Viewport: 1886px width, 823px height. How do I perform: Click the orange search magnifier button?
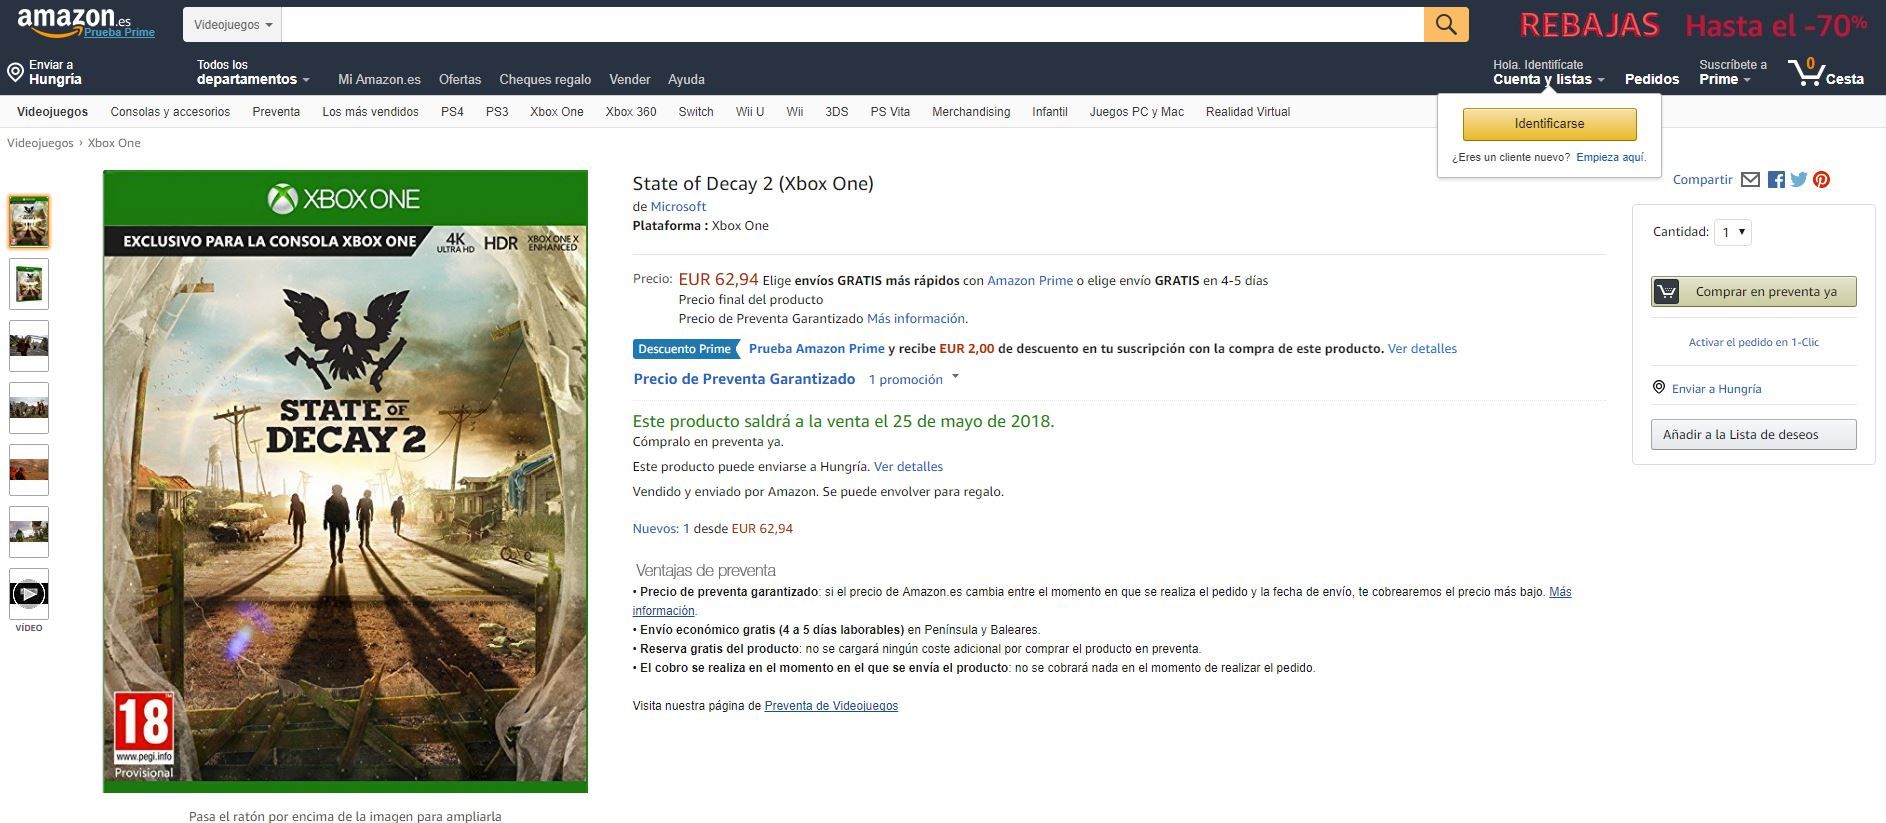[1446, 24]
